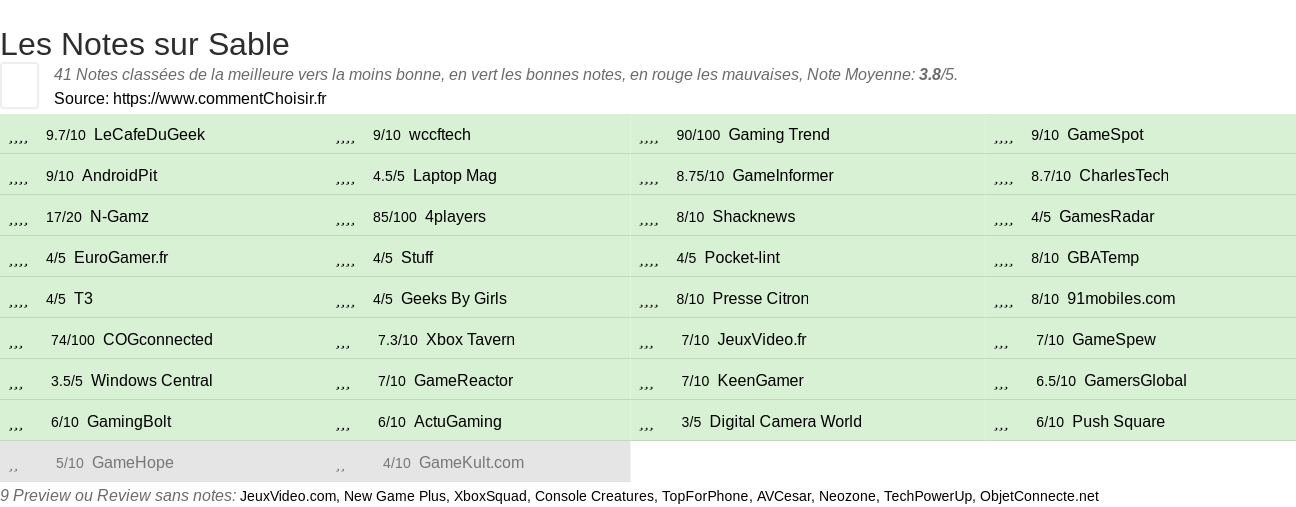Viewport: 1296px width, 507px height.
Task: Open the commentChoisir.fr source link
Action: click(219, 98)
